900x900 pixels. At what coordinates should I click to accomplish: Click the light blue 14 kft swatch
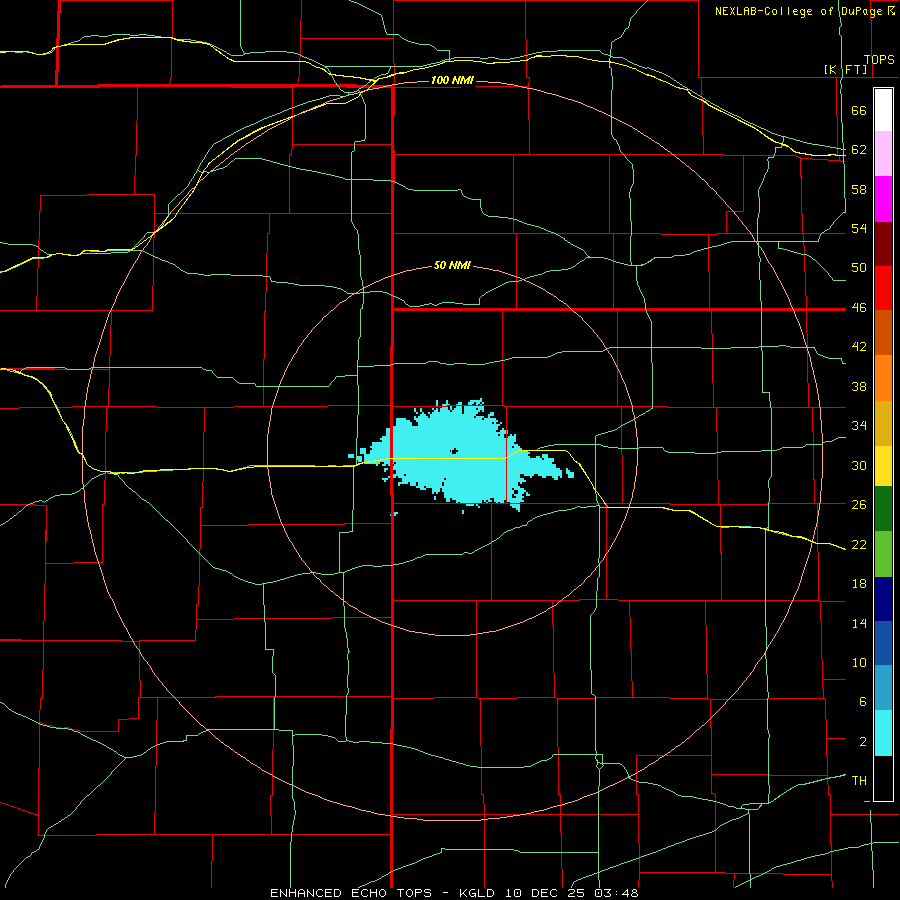pos(883,688)
